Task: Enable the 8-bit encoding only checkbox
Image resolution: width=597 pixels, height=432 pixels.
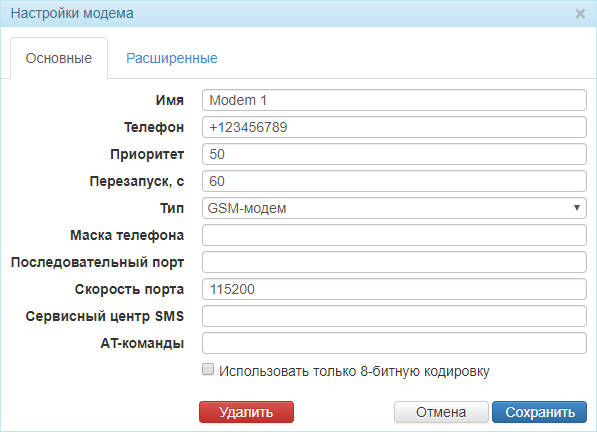Action: point(208,369)
